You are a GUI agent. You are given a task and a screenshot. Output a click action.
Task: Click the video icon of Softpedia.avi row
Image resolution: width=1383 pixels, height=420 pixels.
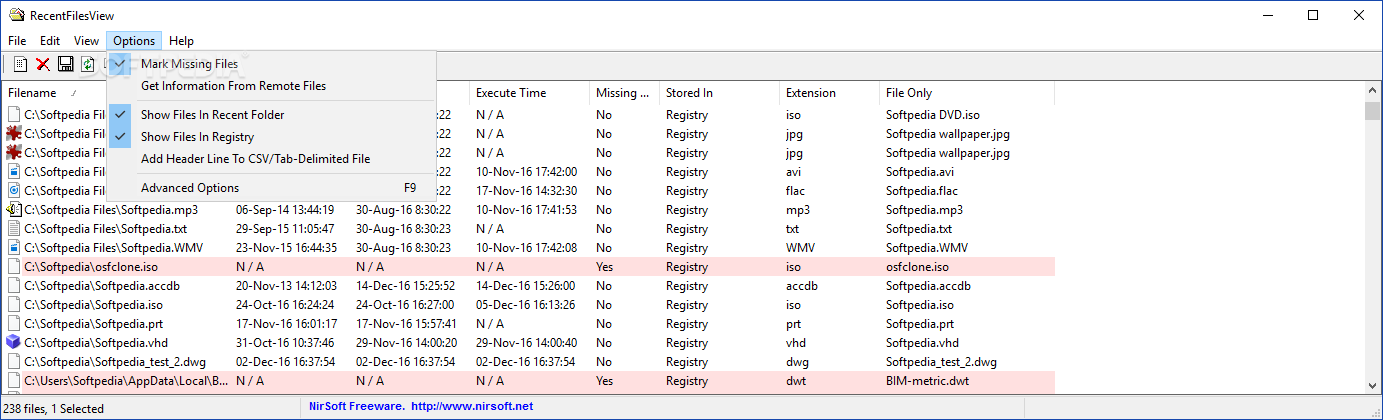point(14,172)
